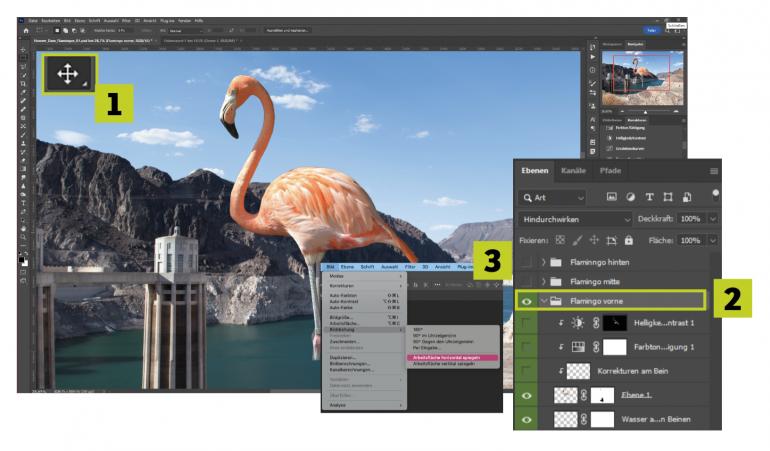770x451 pixels.
Task: Click the Home icon in the options bar
Action: click(26, 30)
